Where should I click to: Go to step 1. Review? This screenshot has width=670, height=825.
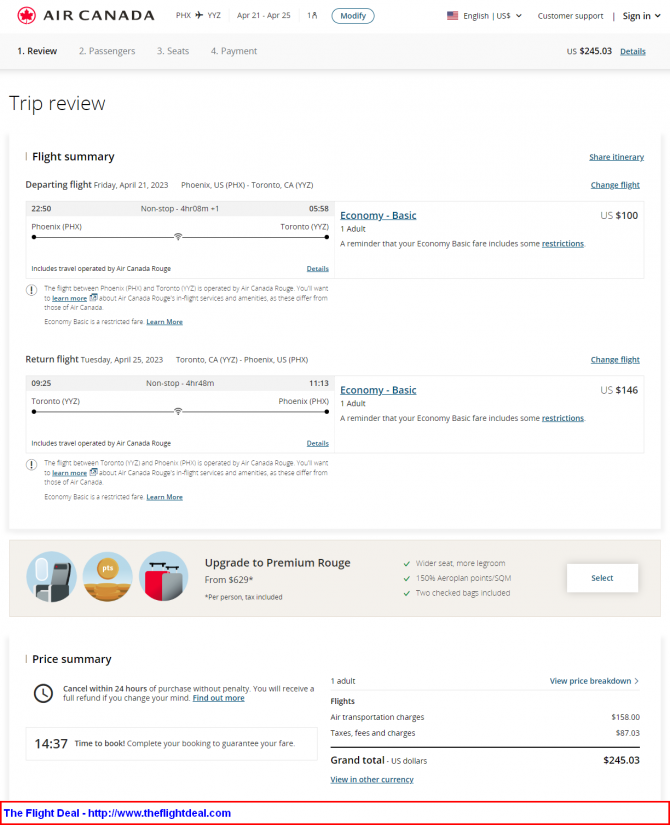pos(37,51)
